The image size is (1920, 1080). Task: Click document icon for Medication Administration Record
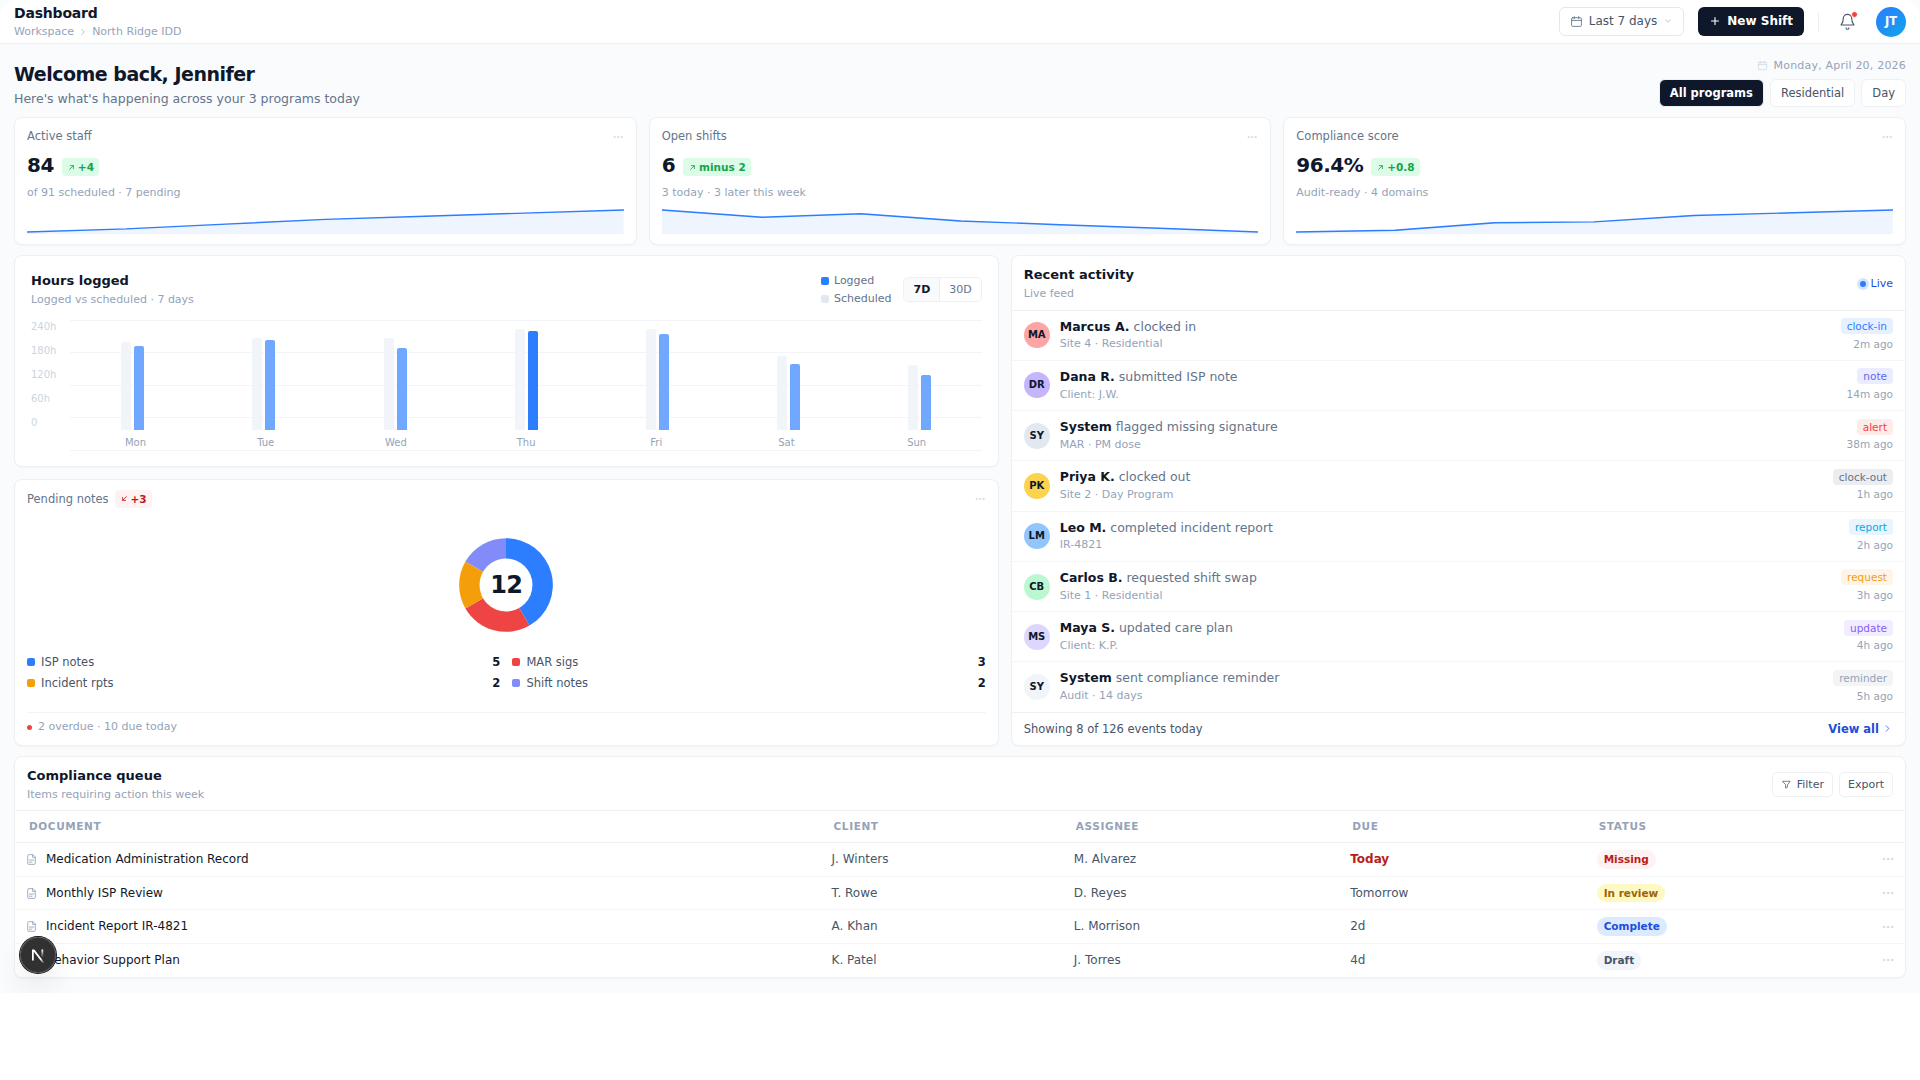point(32,860)
